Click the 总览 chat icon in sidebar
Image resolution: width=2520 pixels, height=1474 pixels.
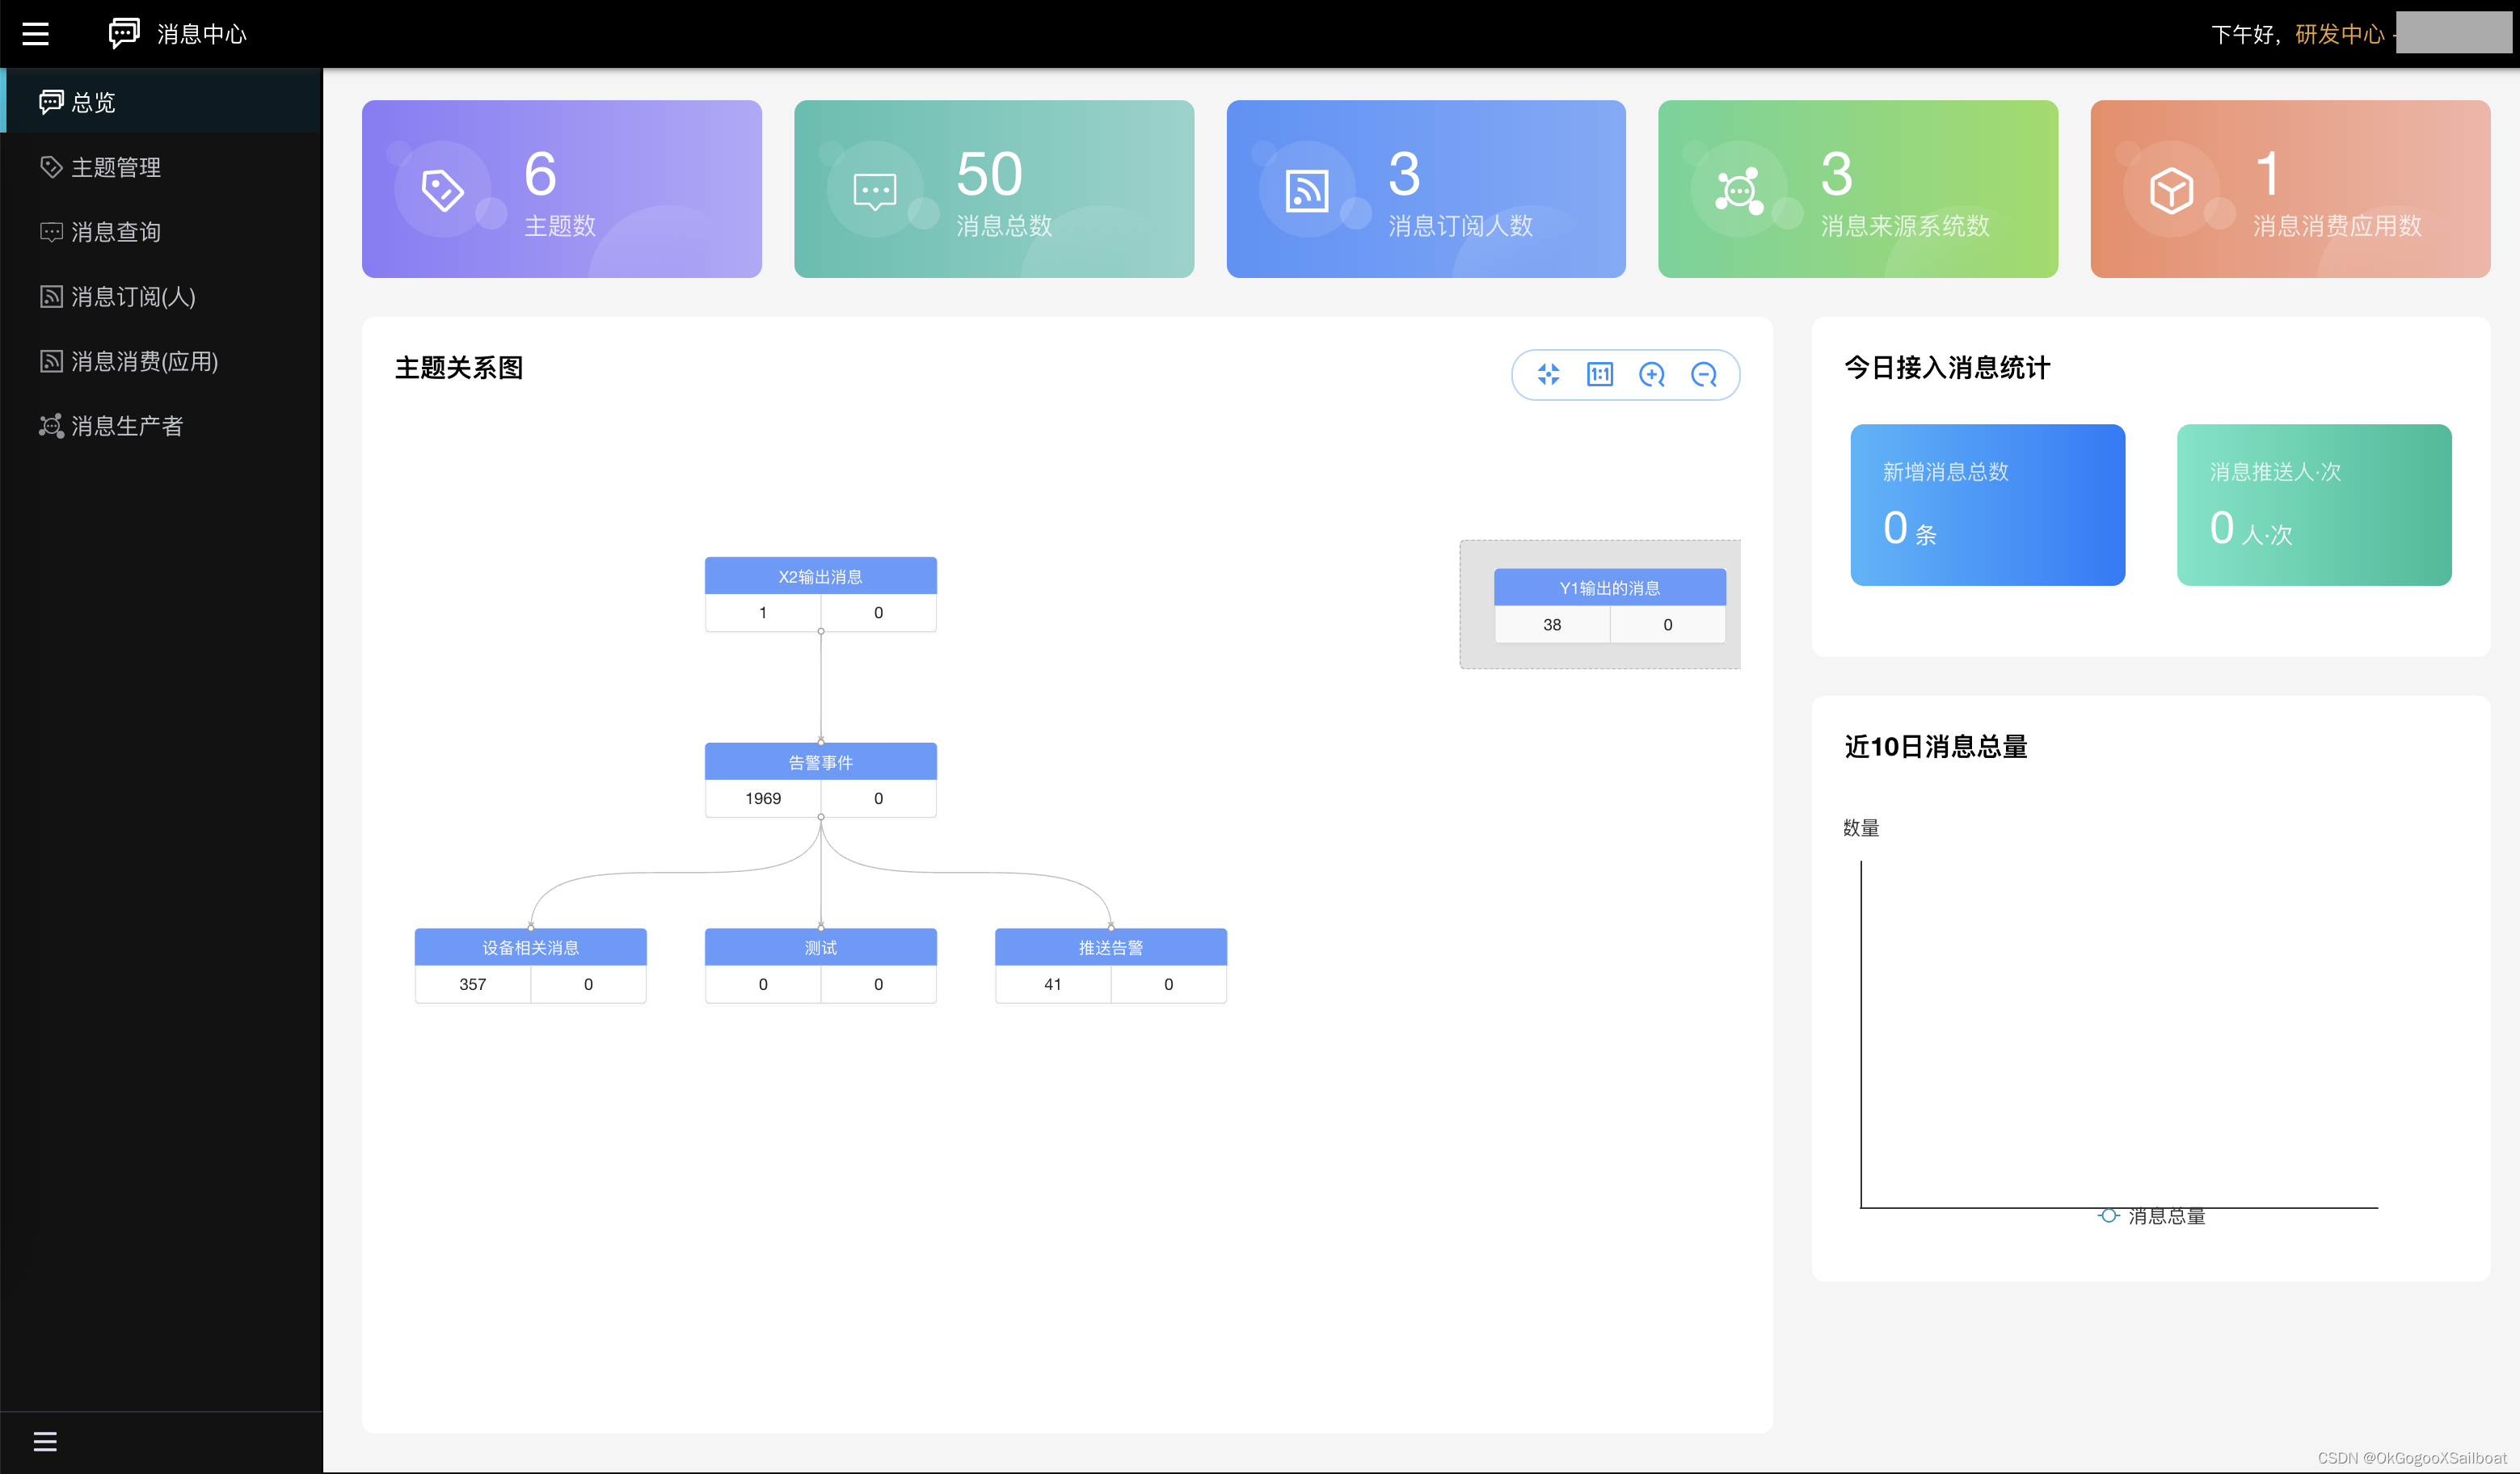tap(53, 101)
